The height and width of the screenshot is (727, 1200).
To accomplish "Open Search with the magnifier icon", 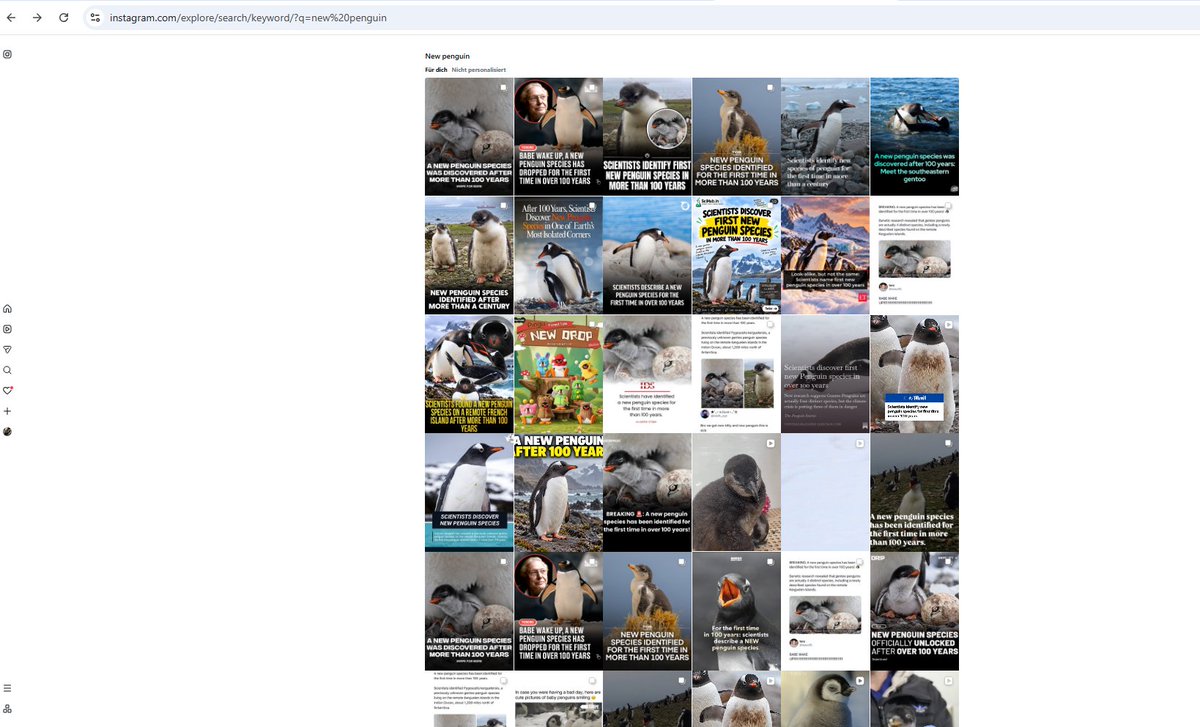I will (7, 370).
